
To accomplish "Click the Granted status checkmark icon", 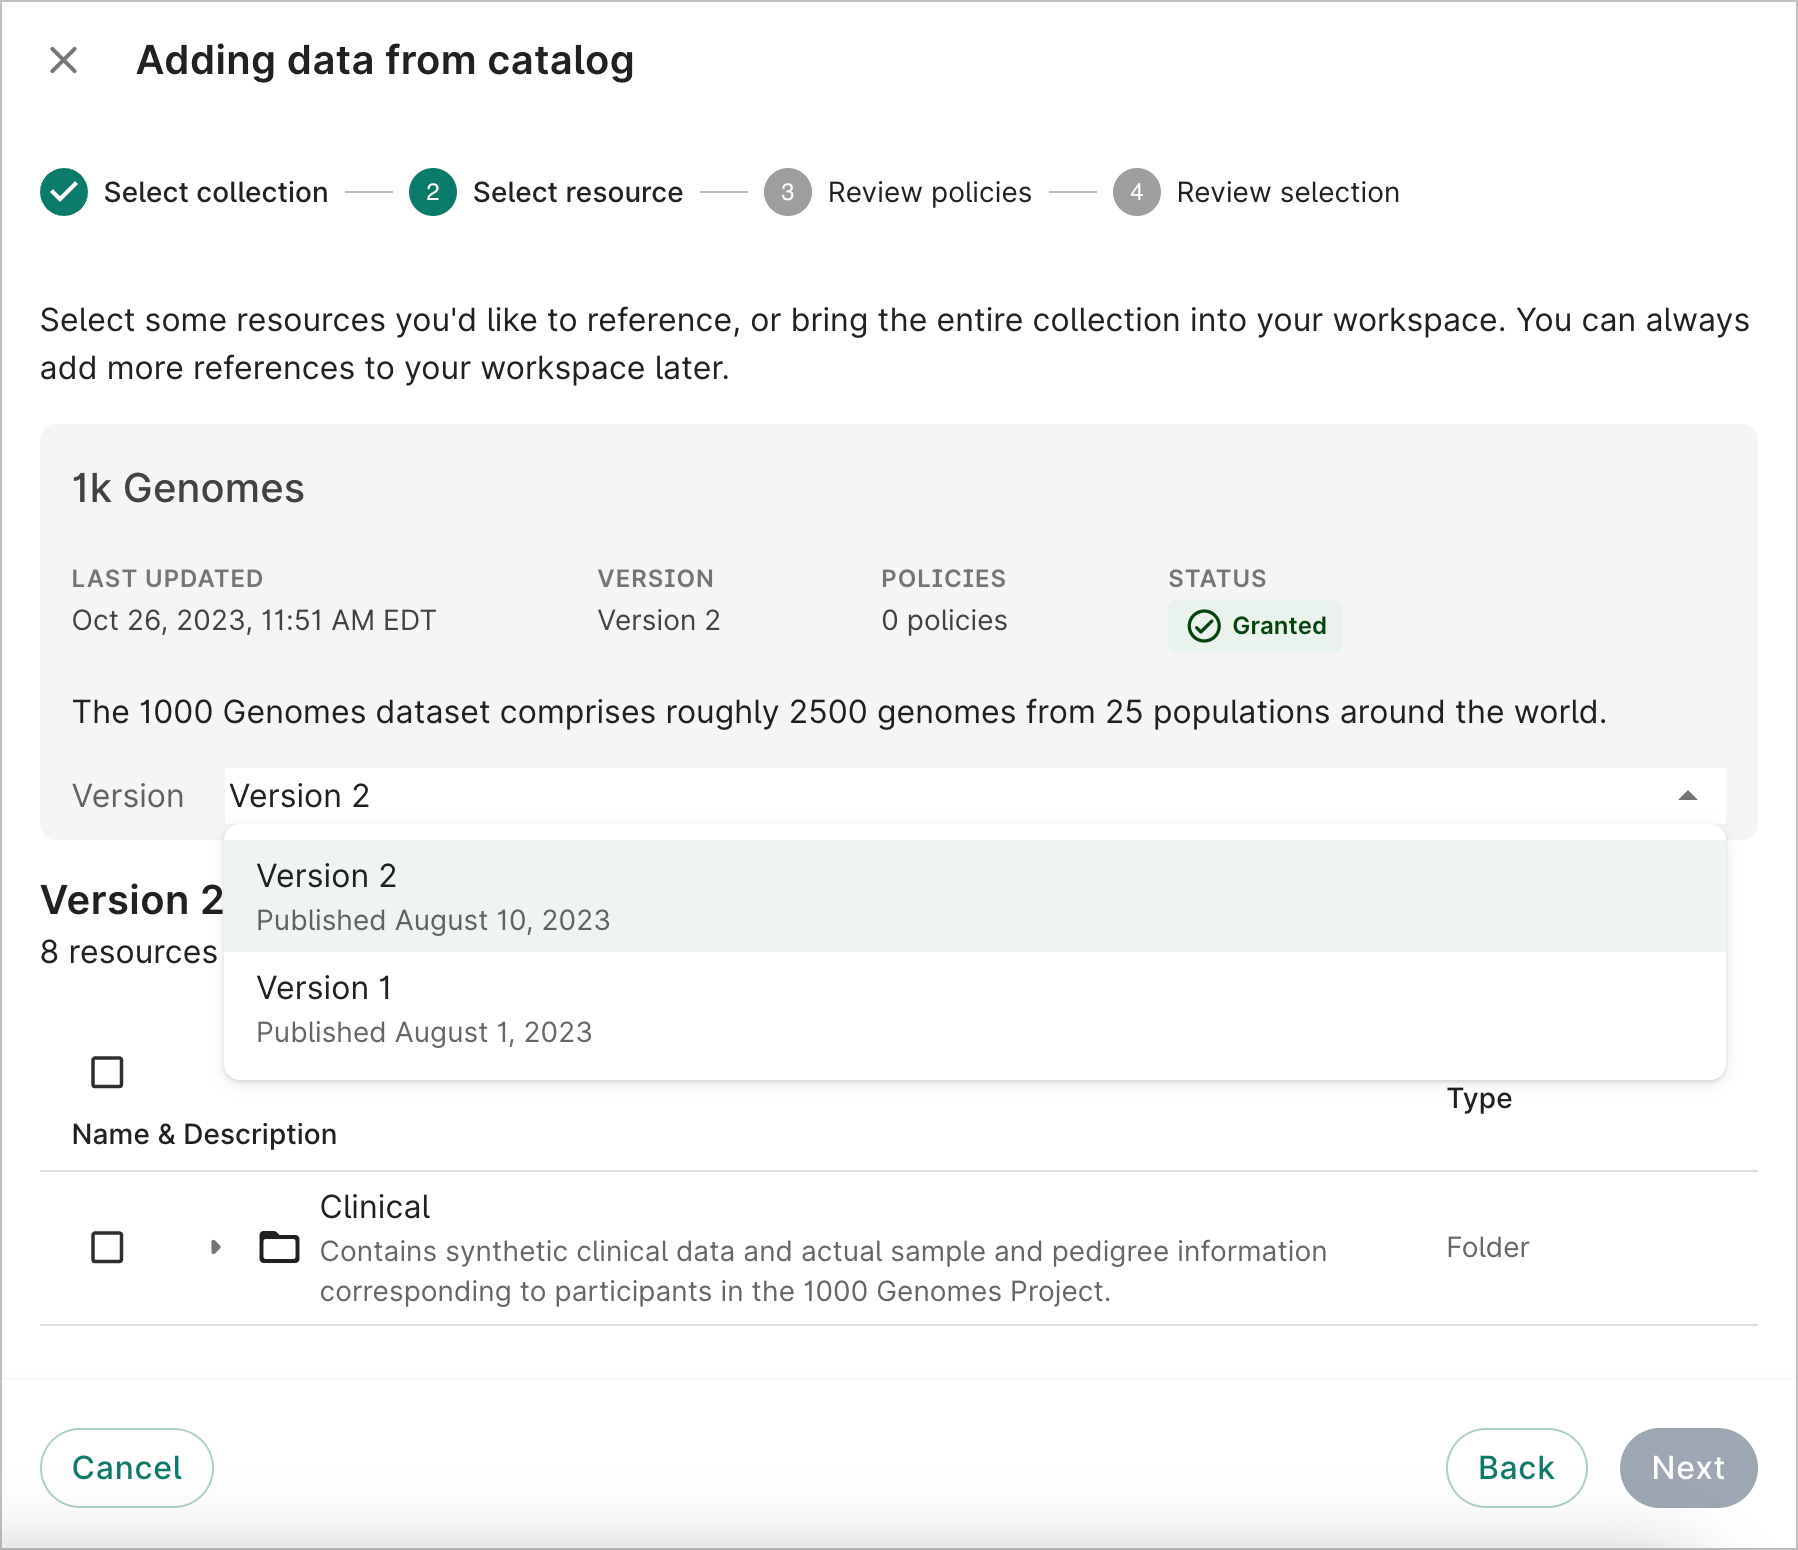I will tap(1204, 626).
